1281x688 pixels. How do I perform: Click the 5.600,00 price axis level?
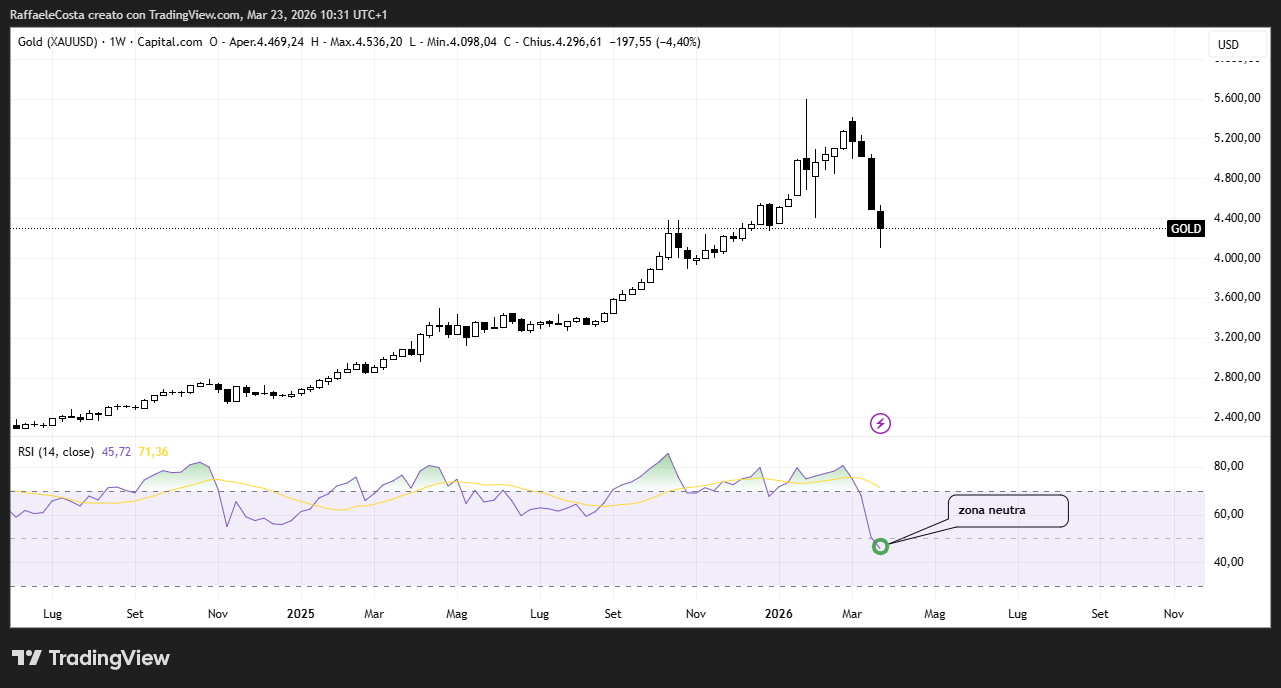click(x=1234, y=98)
